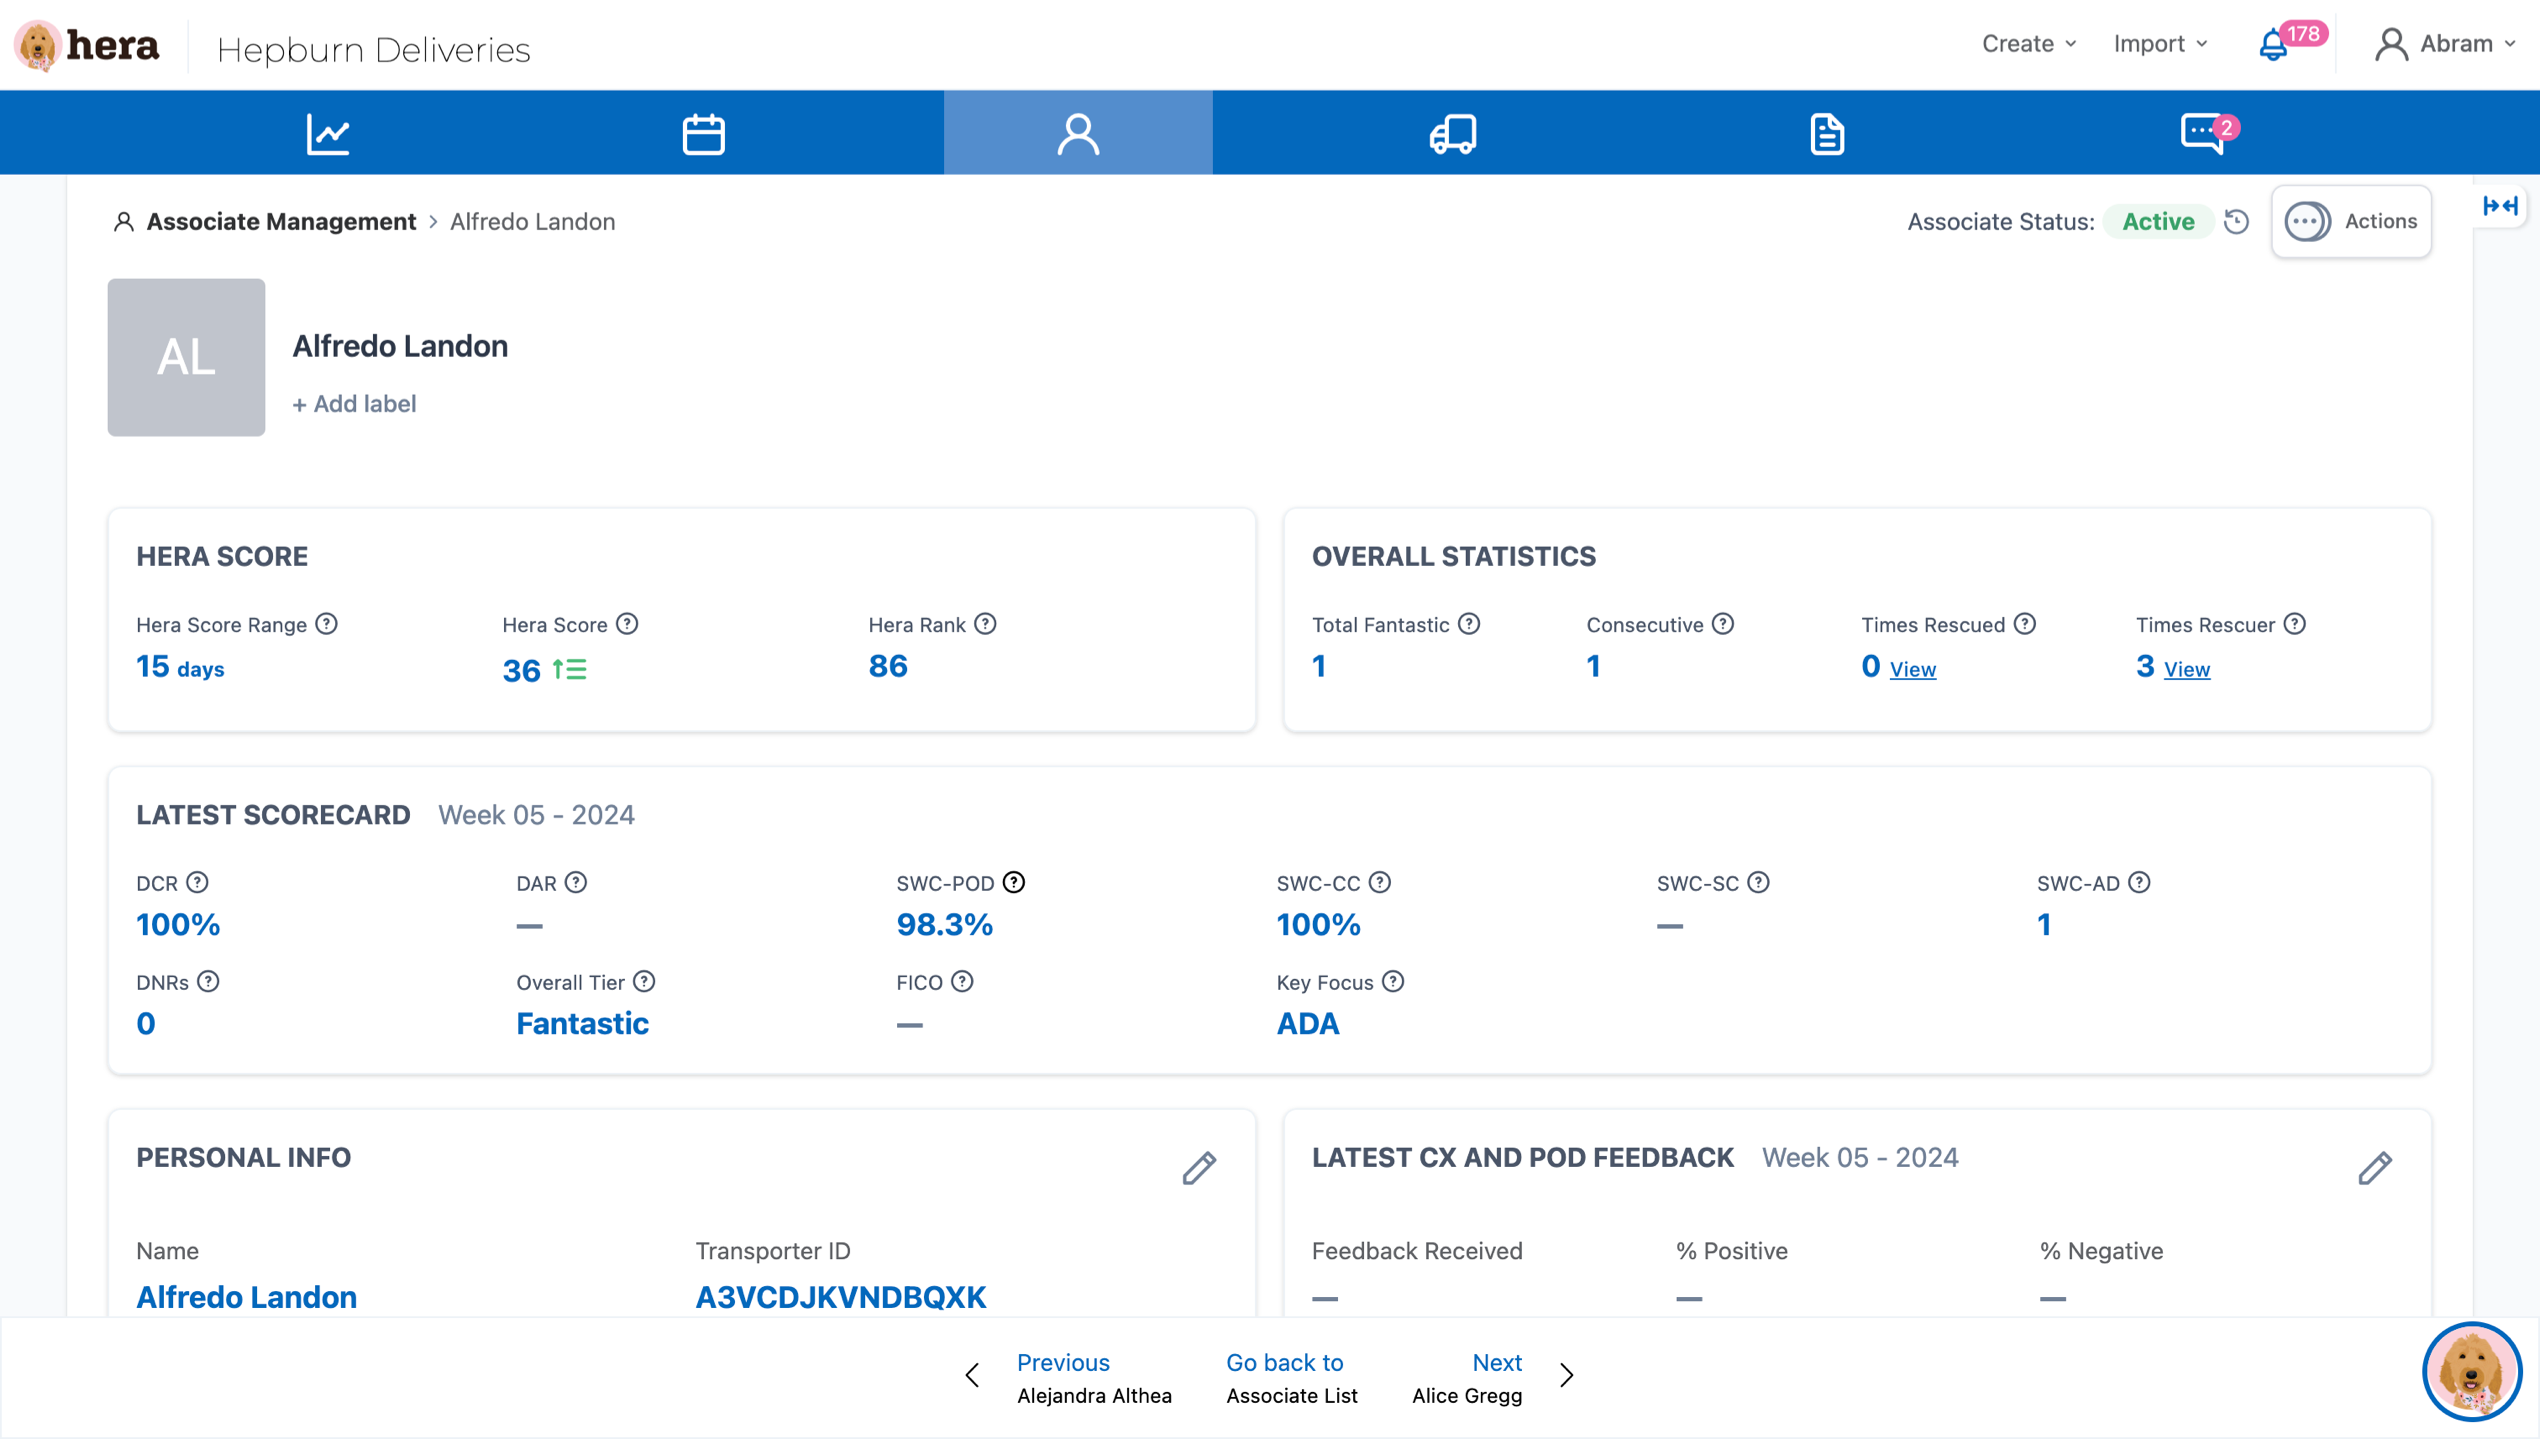
Task: Open the vehicle management truck icon
Action: coord(1452,133)
